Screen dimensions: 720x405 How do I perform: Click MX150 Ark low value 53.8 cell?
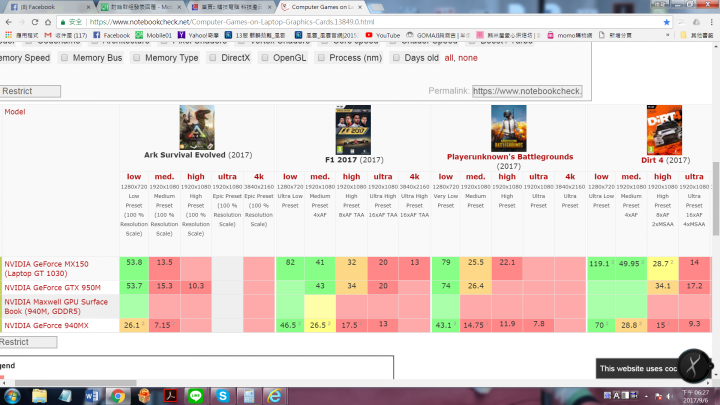pos(134,268)
